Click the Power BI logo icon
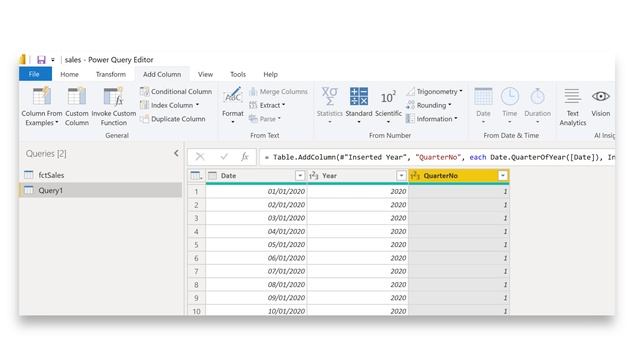 coord(23,60)
